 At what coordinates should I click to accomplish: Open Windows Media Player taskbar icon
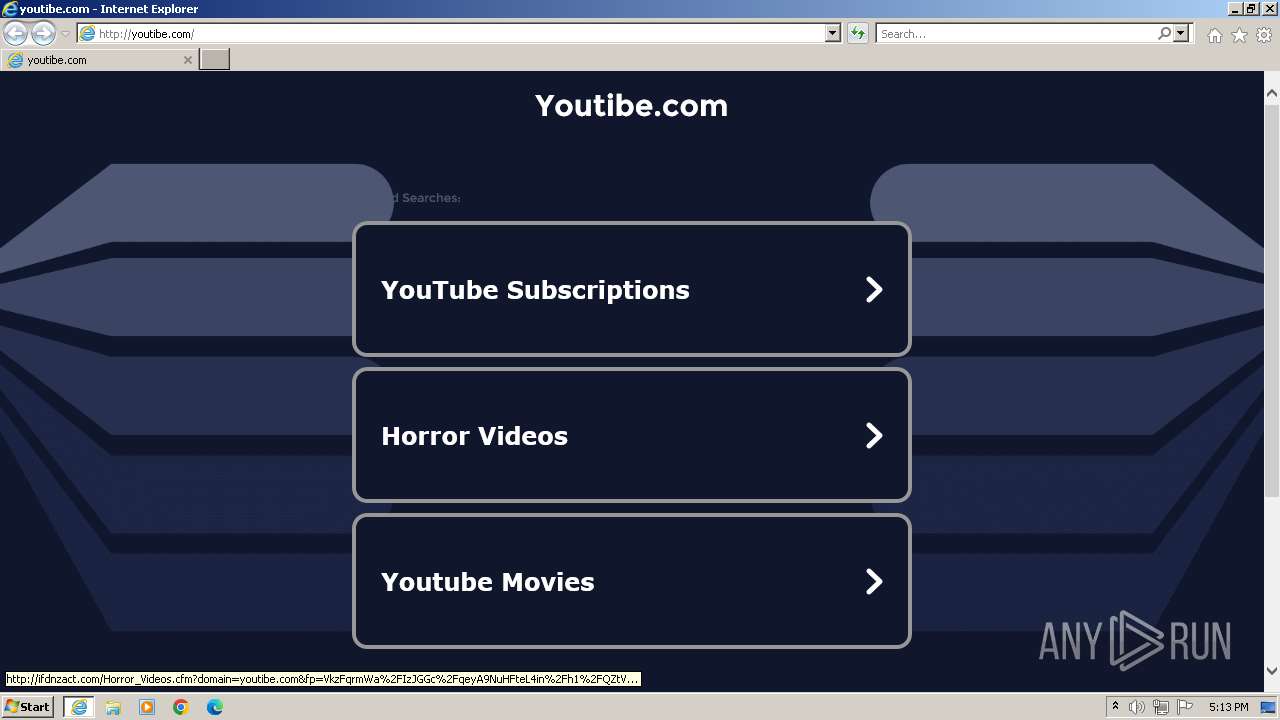pos(147,707)
